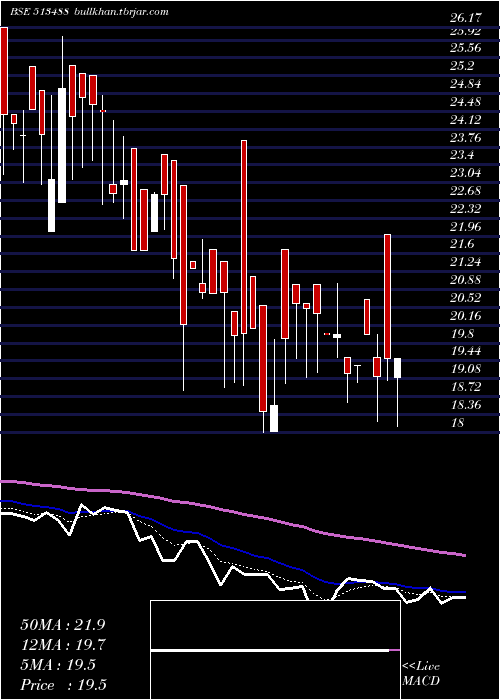Click the 19.8 price axis label
The image size is (500, 700).
pyautogui.click(x=462, y=333)
